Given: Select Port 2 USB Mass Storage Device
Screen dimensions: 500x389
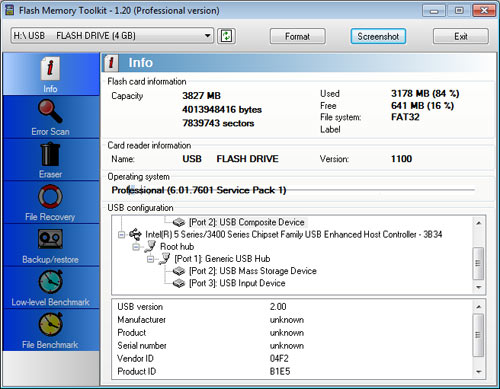Looking at the screenshot, I should 253,271.
